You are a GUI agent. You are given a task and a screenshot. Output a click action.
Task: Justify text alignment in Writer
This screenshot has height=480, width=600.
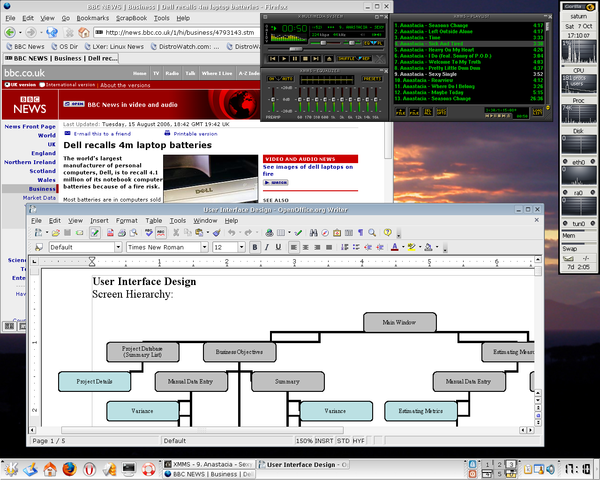tap(329, 247)
